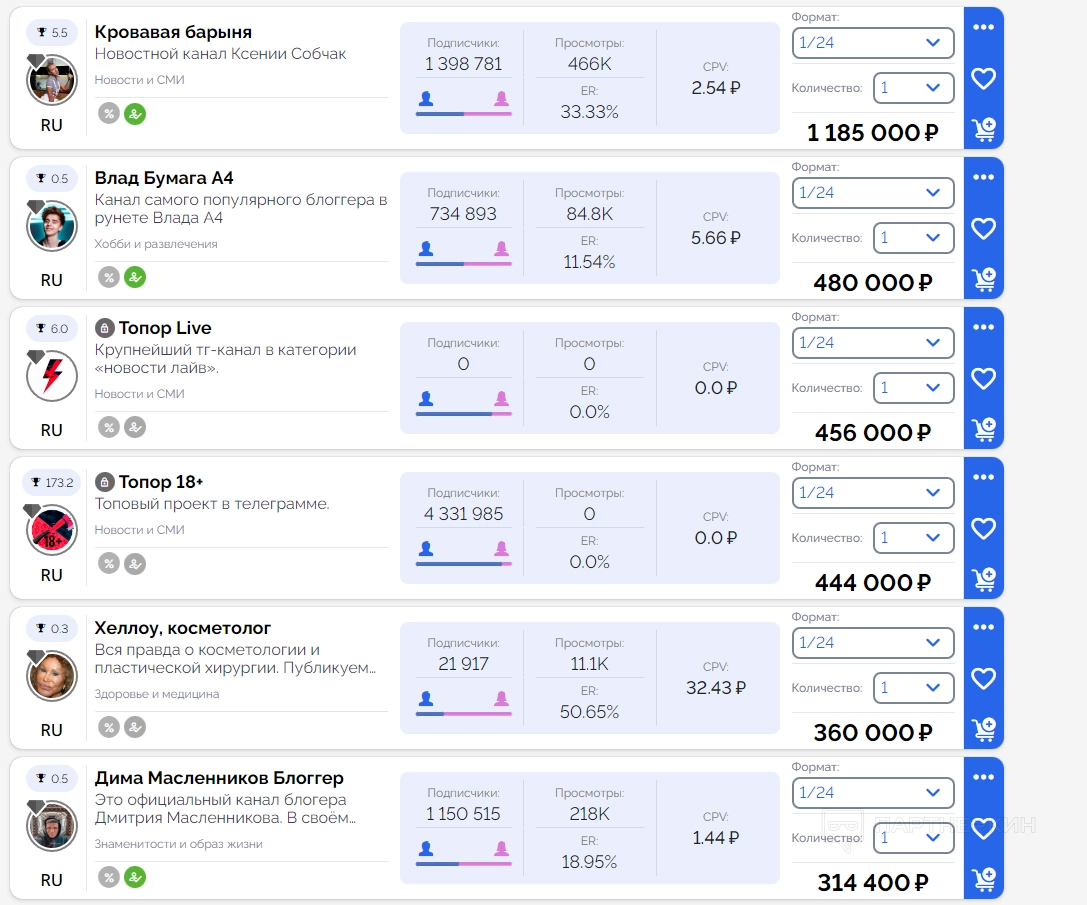This screenshot has width=1087, height=905.
Task: Toggle favorite heart for Топор 18+
Action: 983,529
